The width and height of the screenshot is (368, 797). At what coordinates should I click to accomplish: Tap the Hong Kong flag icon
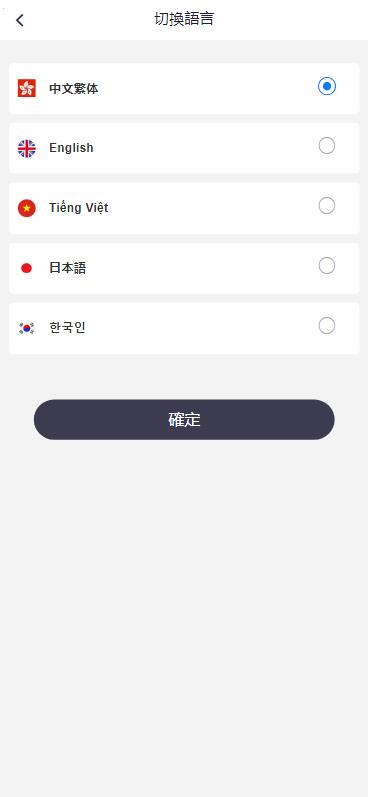pyautogui.click(x=26, y=88)
